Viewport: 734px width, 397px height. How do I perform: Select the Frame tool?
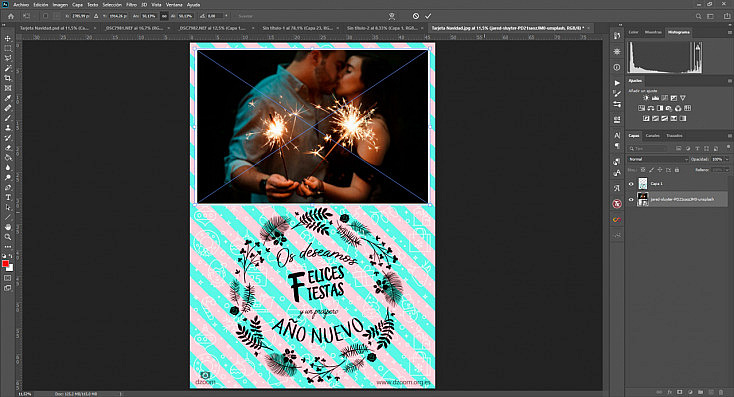click(x=7, y=88)
